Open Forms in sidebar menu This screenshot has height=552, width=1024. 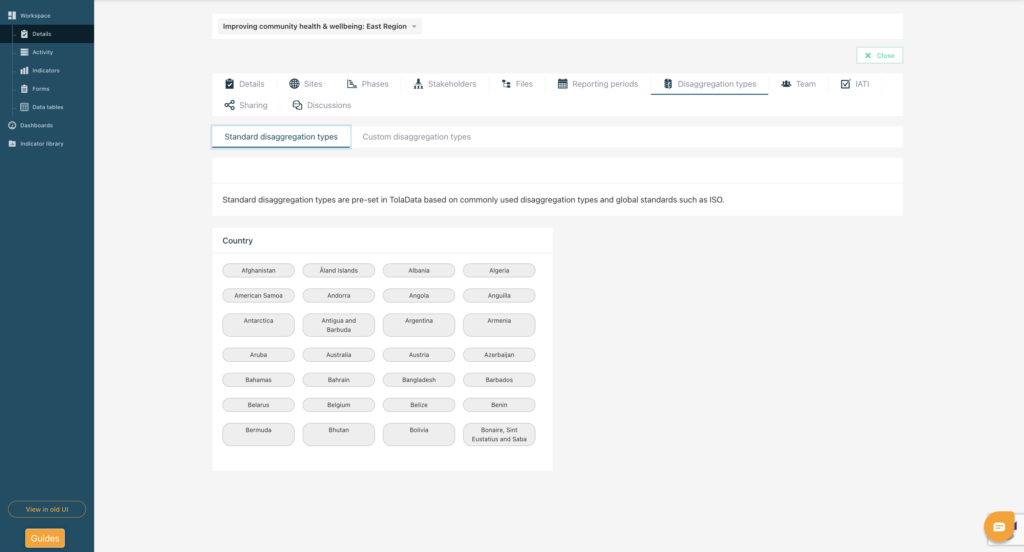tap(40, 89)
